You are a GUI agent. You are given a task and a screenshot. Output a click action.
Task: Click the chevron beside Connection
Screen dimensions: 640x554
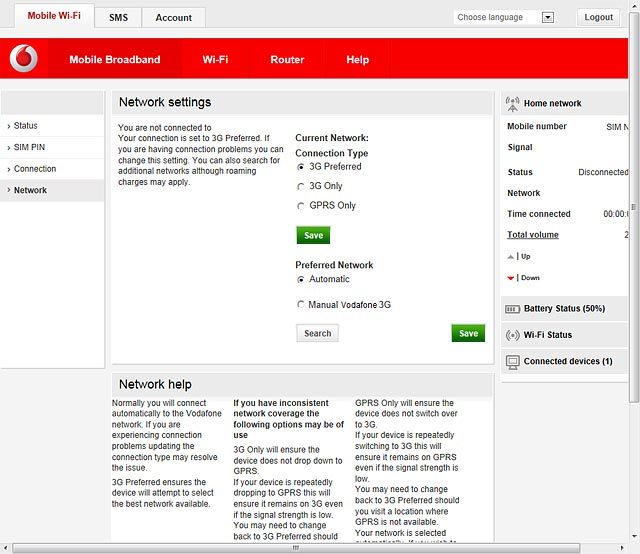point(9,169)
